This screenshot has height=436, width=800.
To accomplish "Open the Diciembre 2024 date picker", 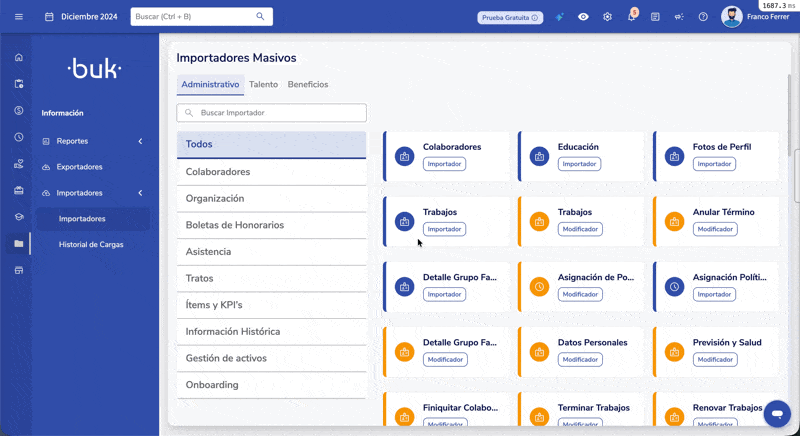I will coord(80,17).
